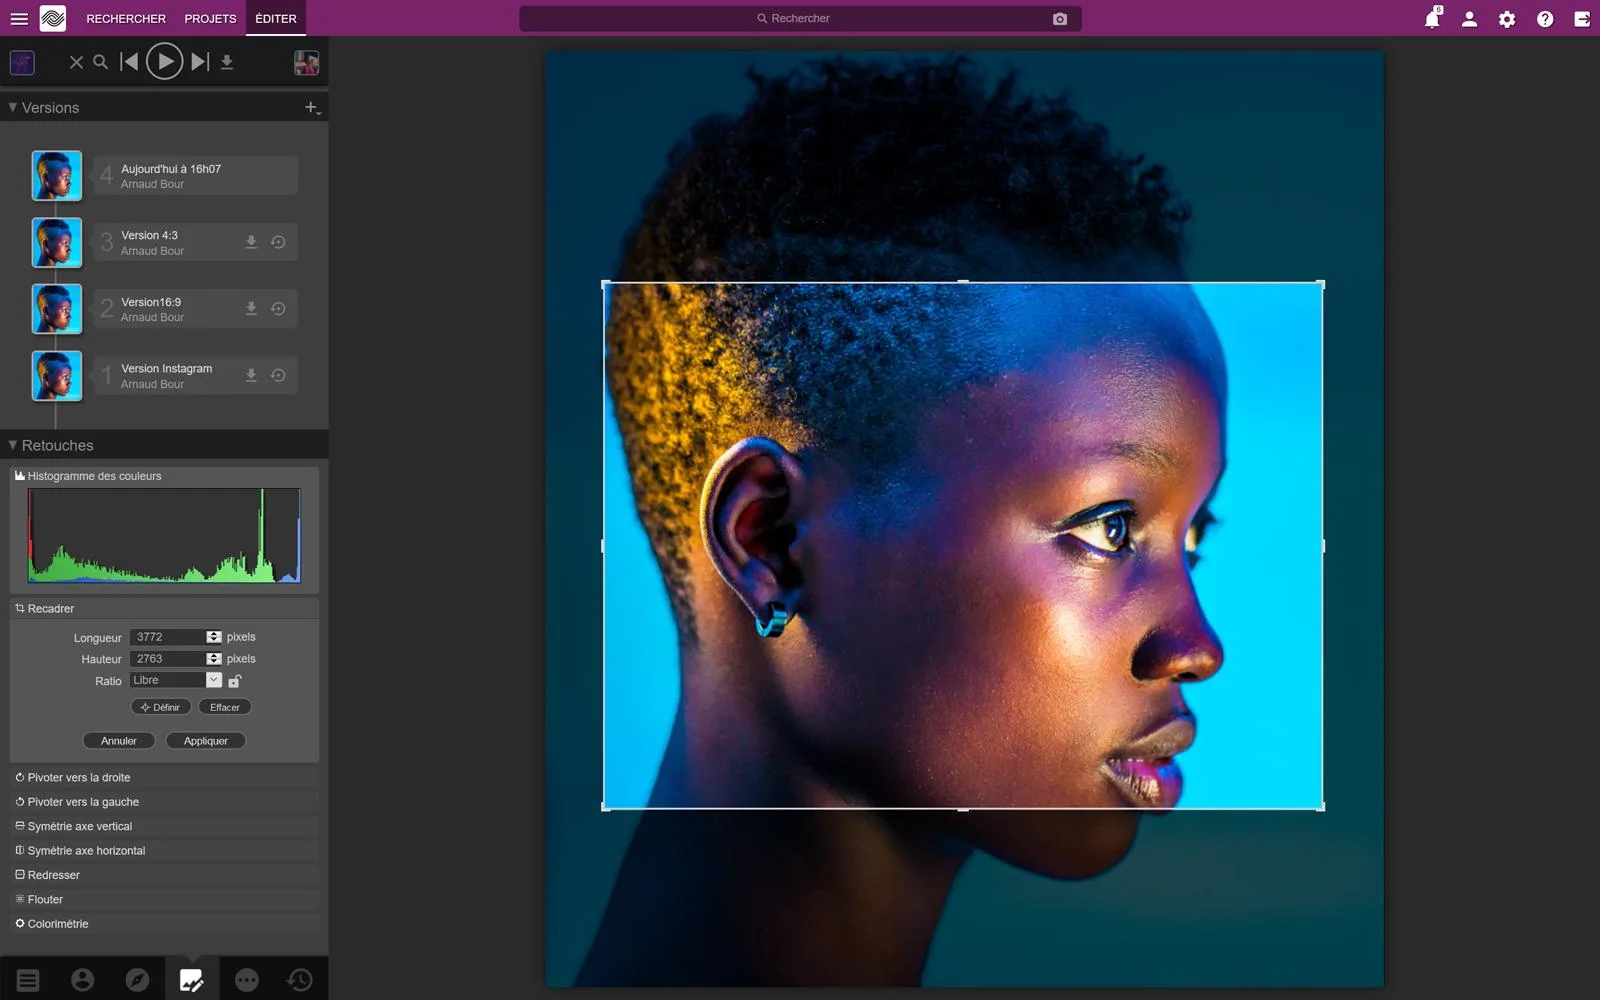Restore the Version Instagram
This screenshot has height=1000, width=1600.
point(278,375)
